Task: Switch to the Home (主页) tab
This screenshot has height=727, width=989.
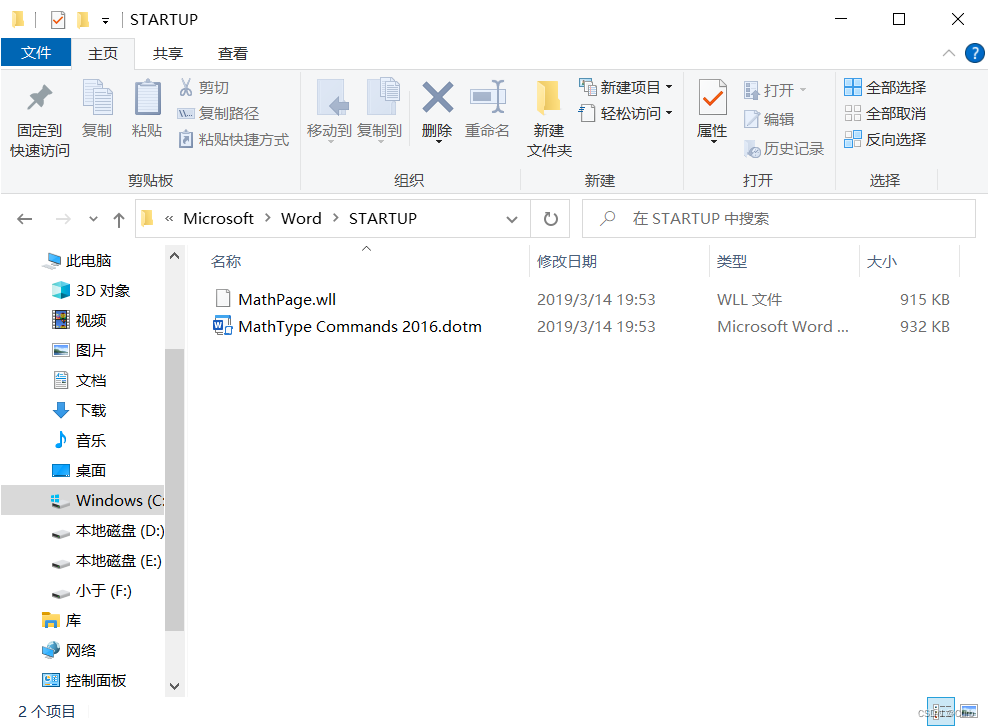Action: pos(103,54)
